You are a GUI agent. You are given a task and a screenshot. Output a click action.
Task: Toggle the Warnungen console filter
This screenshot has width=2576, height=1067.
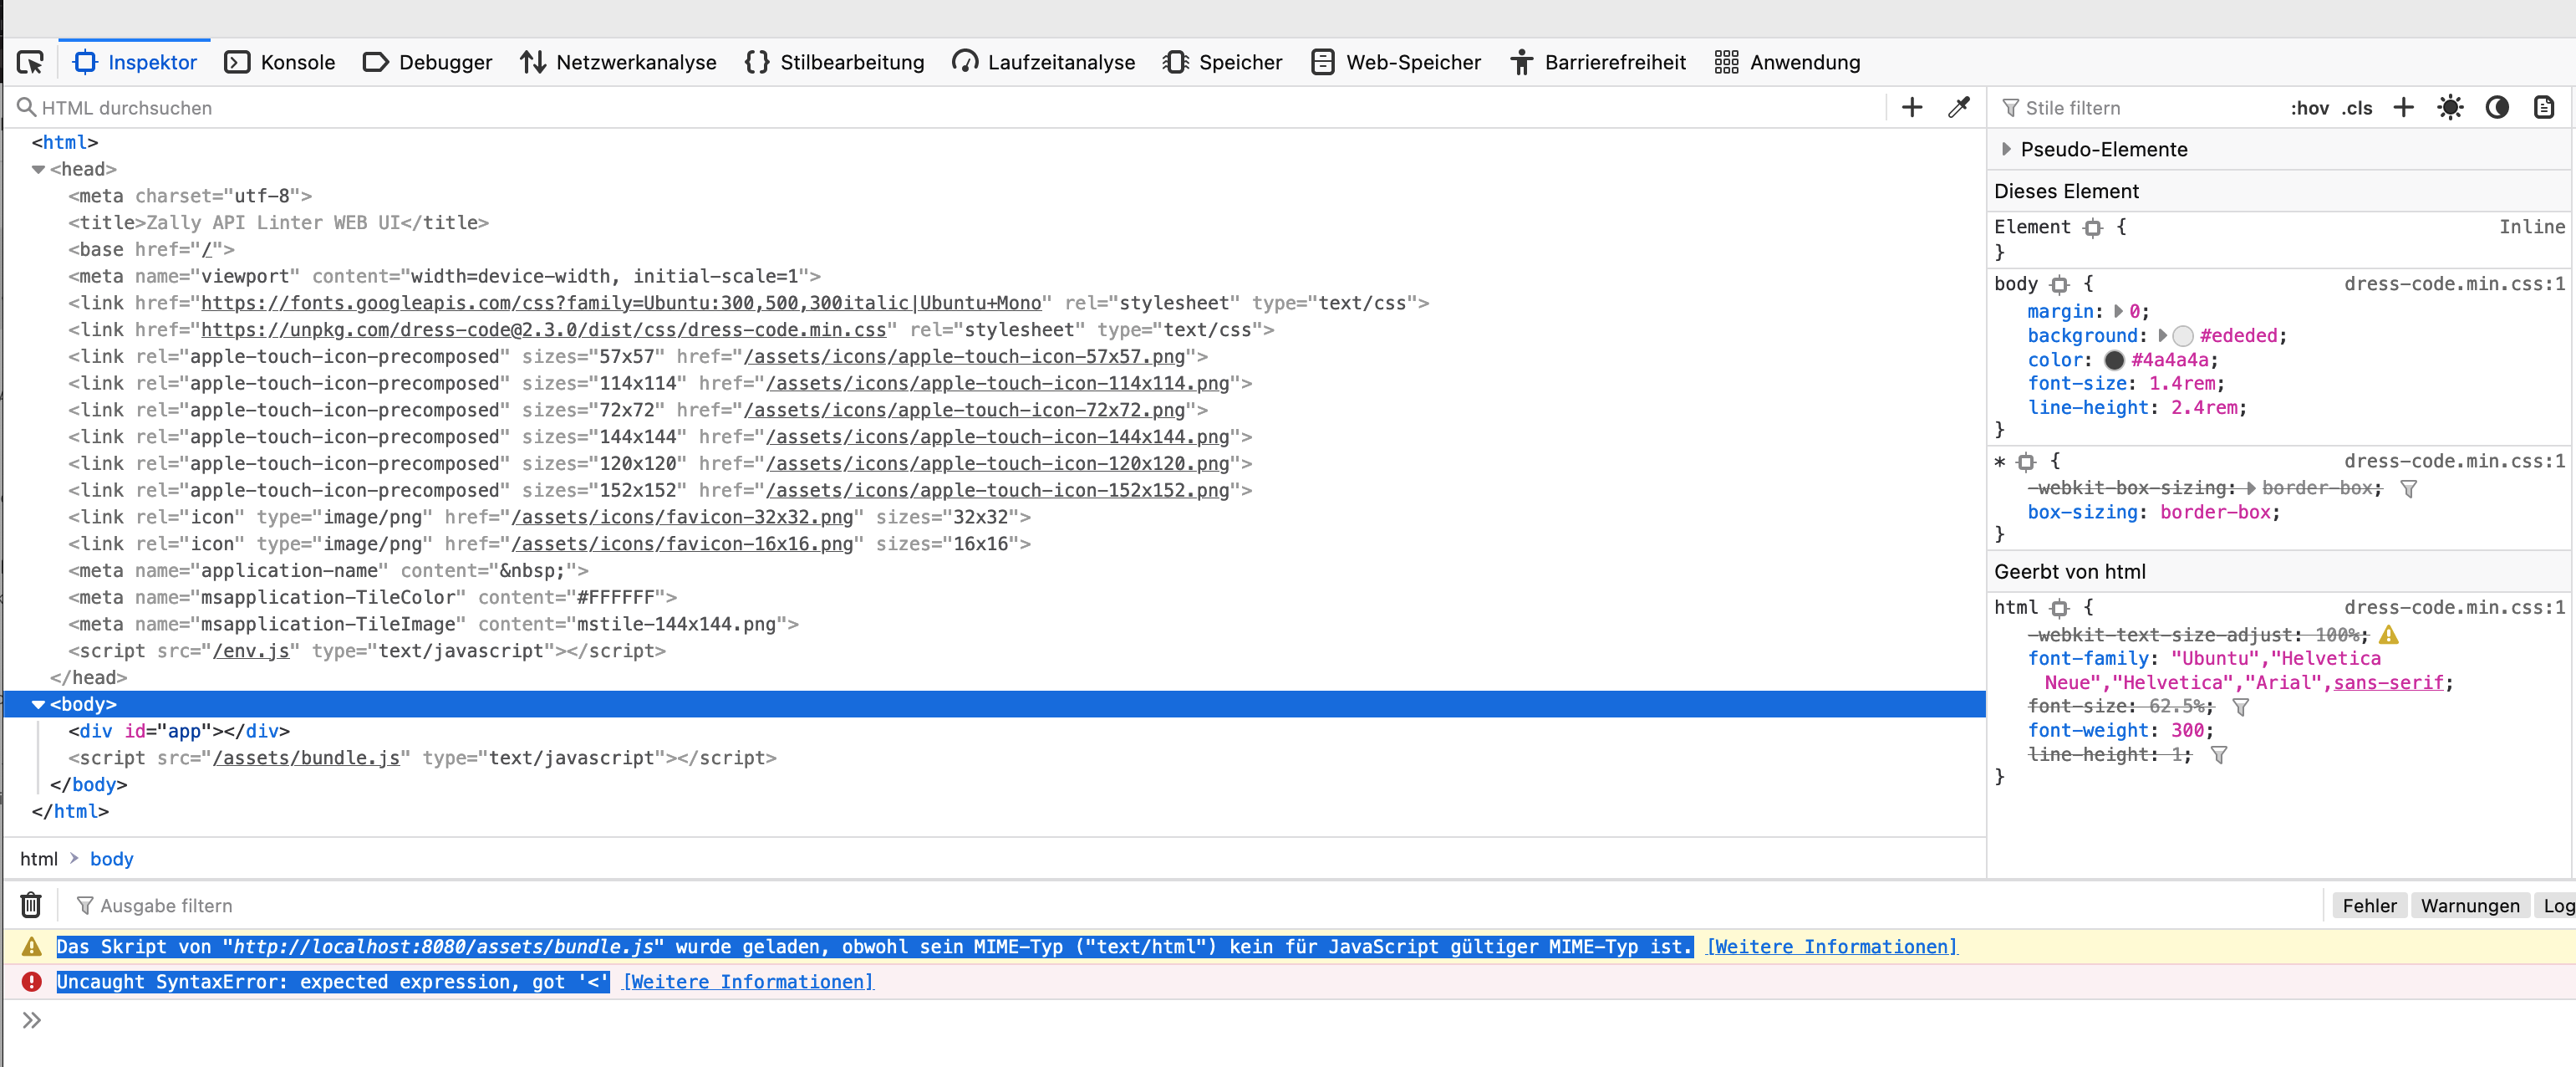pyautogui.click(x=2469, y=905)
